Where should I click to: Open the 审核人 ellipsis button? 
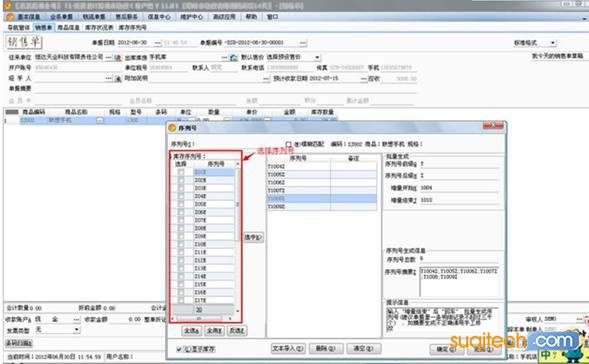(x=579, y=319)
